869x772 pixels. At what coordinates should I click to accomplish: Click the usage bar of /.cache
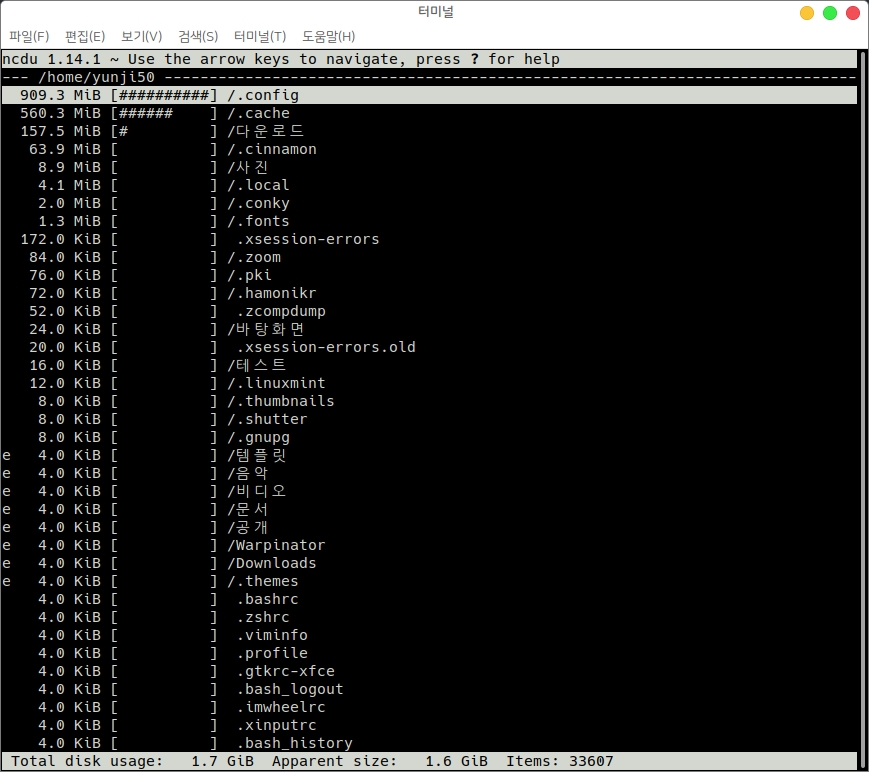click(x=164, y=113)
